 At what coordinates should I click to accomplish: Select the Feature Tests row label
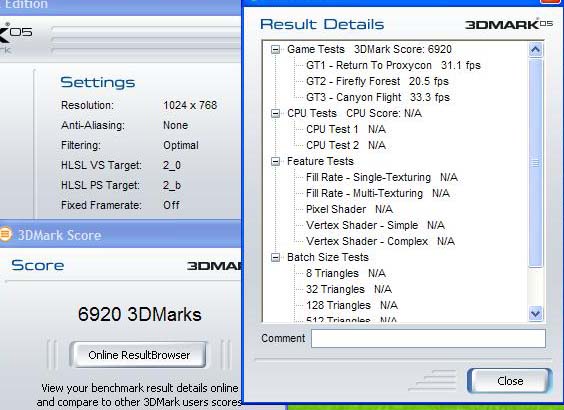[320, 161]
